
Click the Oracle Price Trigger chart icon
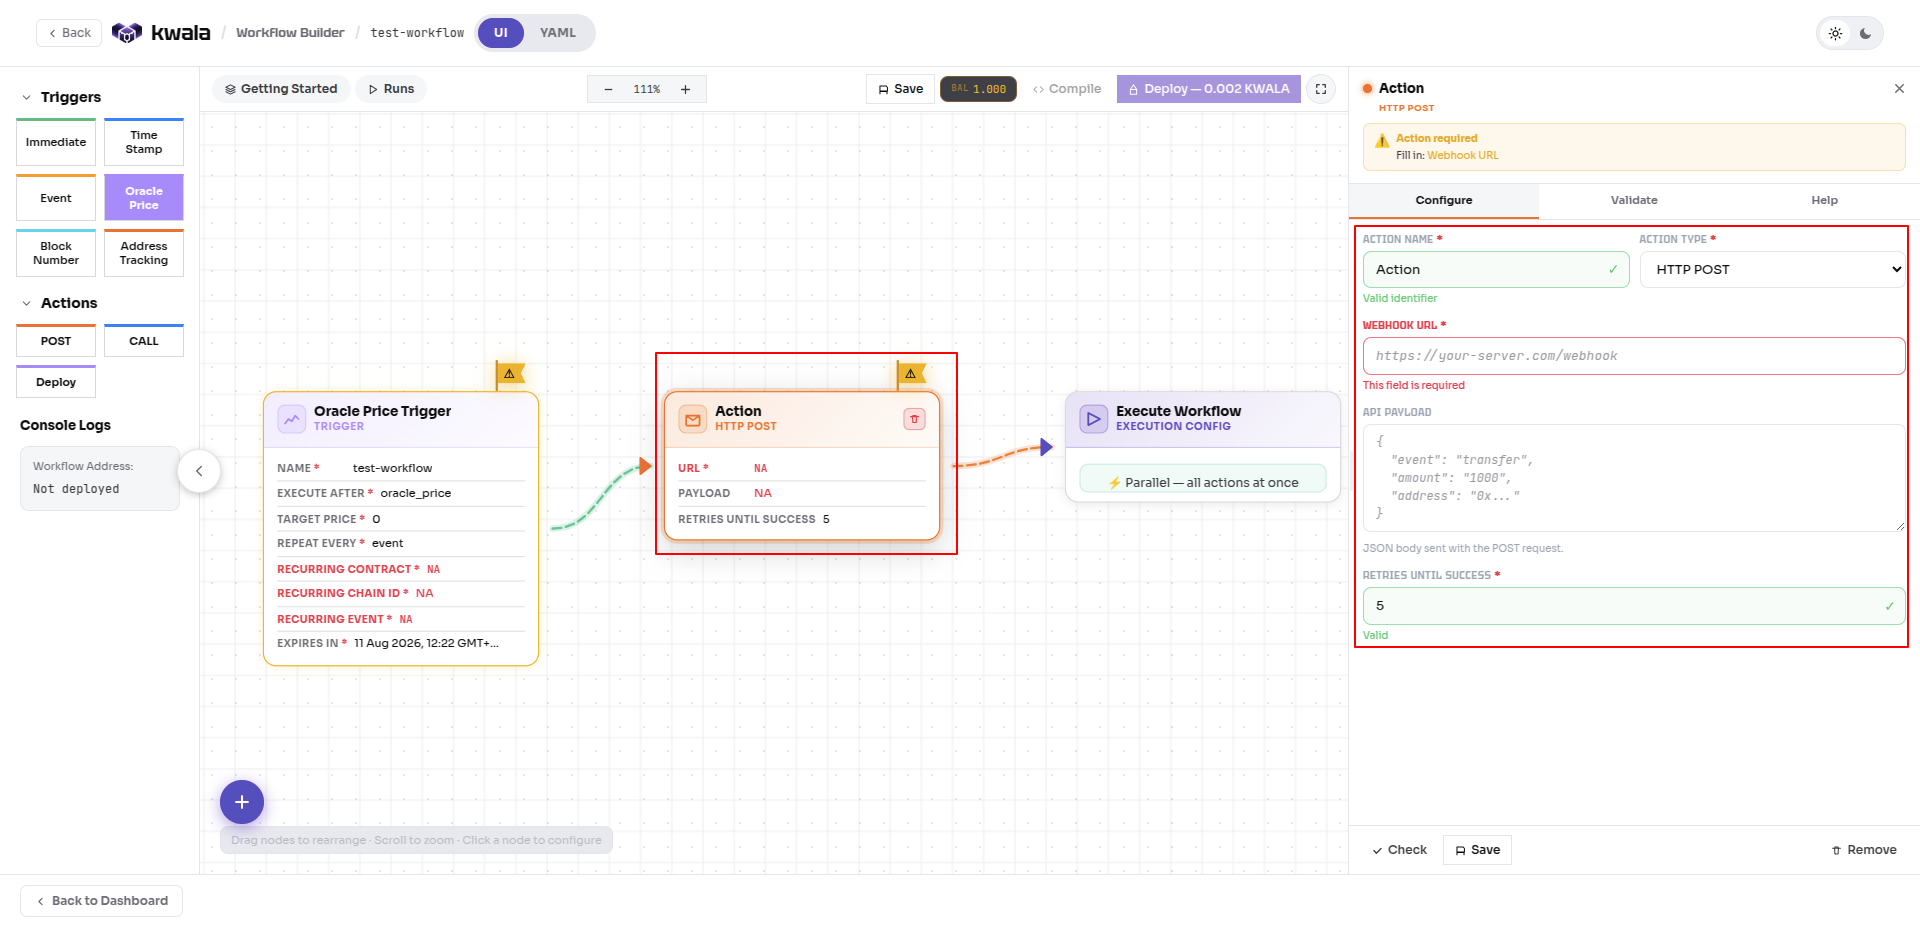[292, 419]
